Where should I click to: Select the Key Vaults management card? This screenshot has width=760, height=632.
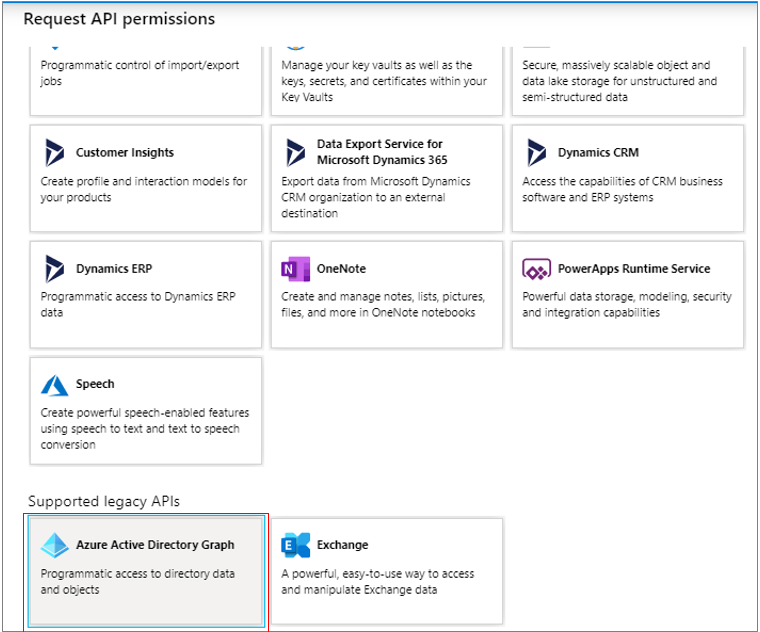[x=387, y=81]
